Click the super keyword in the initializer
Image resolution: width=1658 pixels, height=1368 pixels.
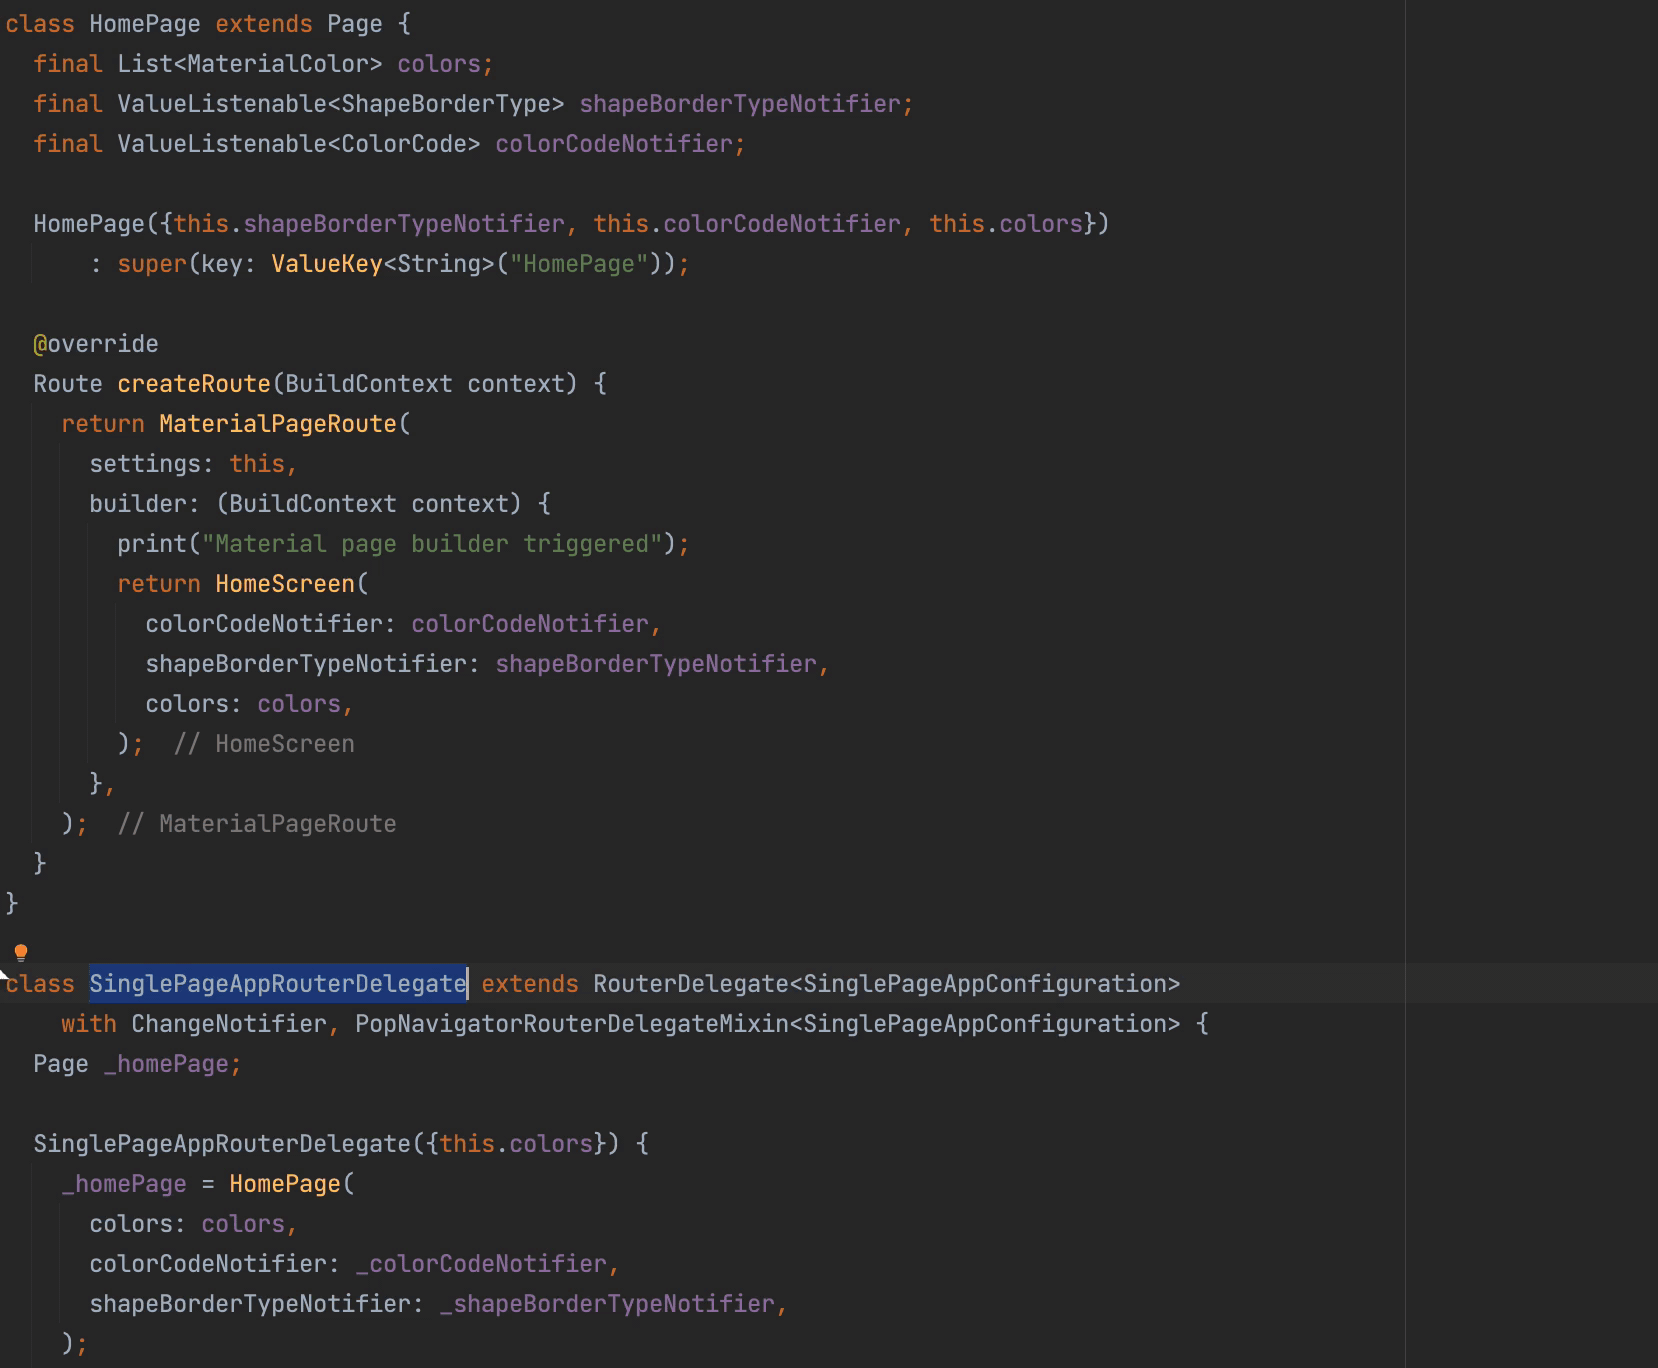click(152, 264)
